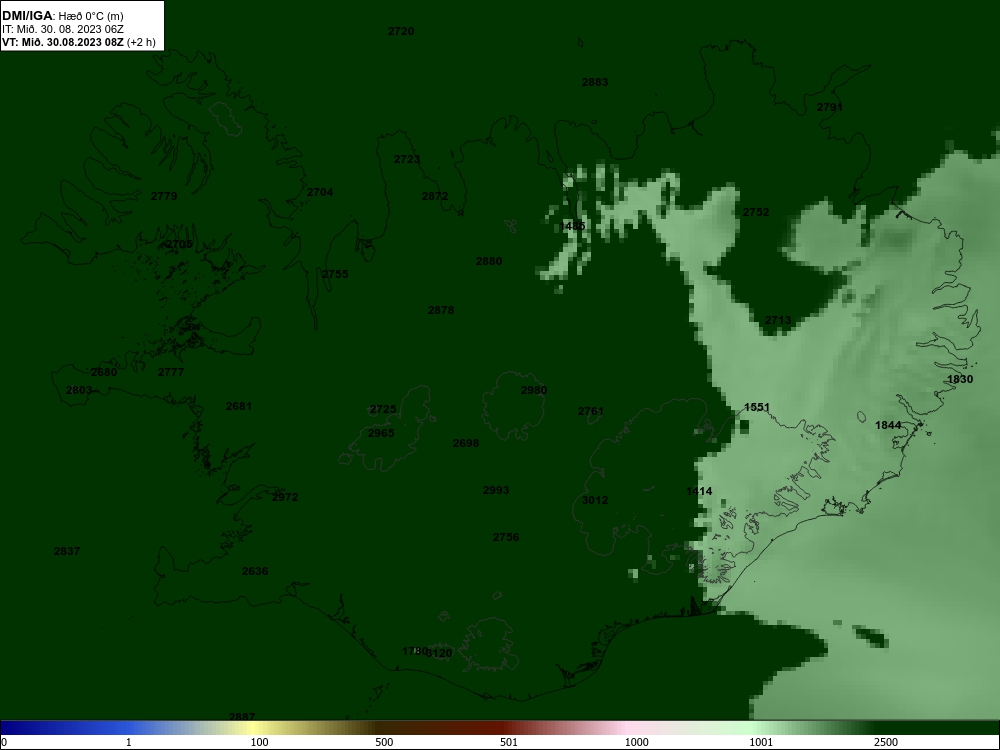Viewport: 1000px width, 750px height.
Task: Select the map value 2680
Action: pyautogui.click(x=104, y=372)
